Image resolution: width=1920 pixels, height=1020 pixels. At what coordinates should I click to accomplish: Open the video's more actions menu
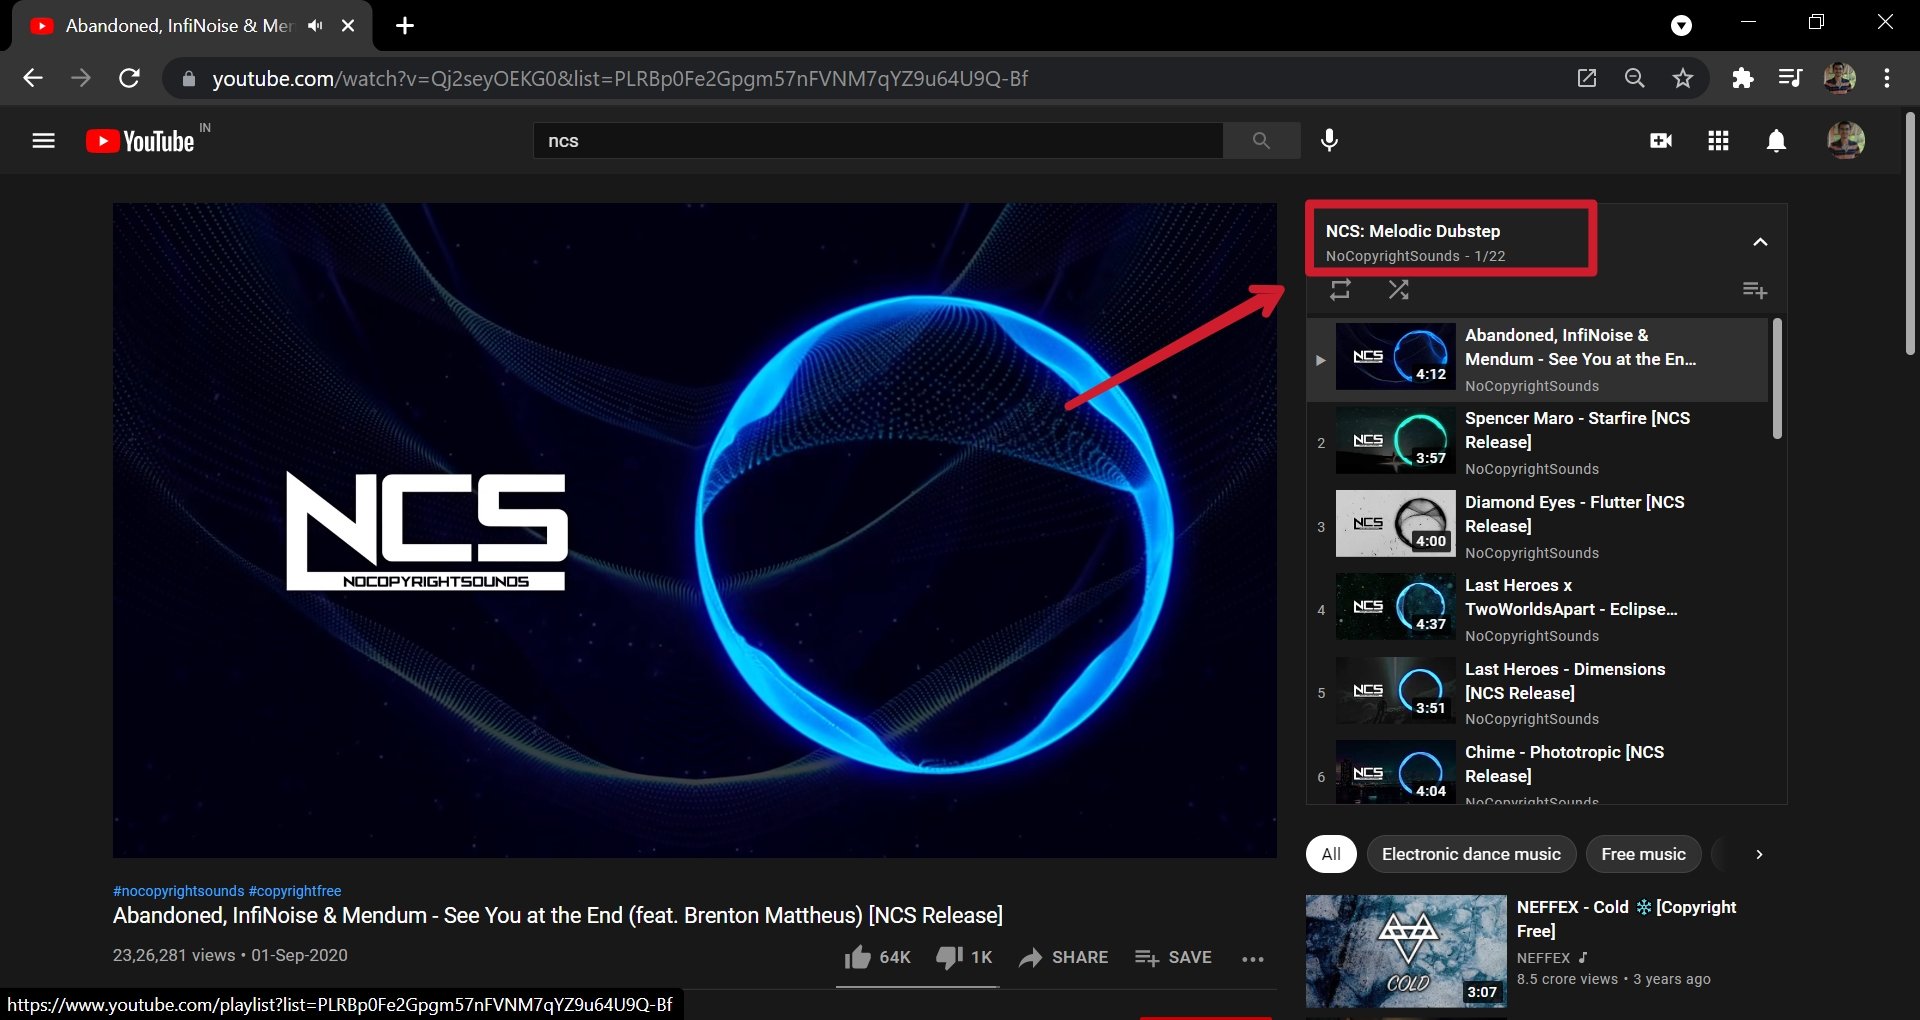pos(1253,958)
